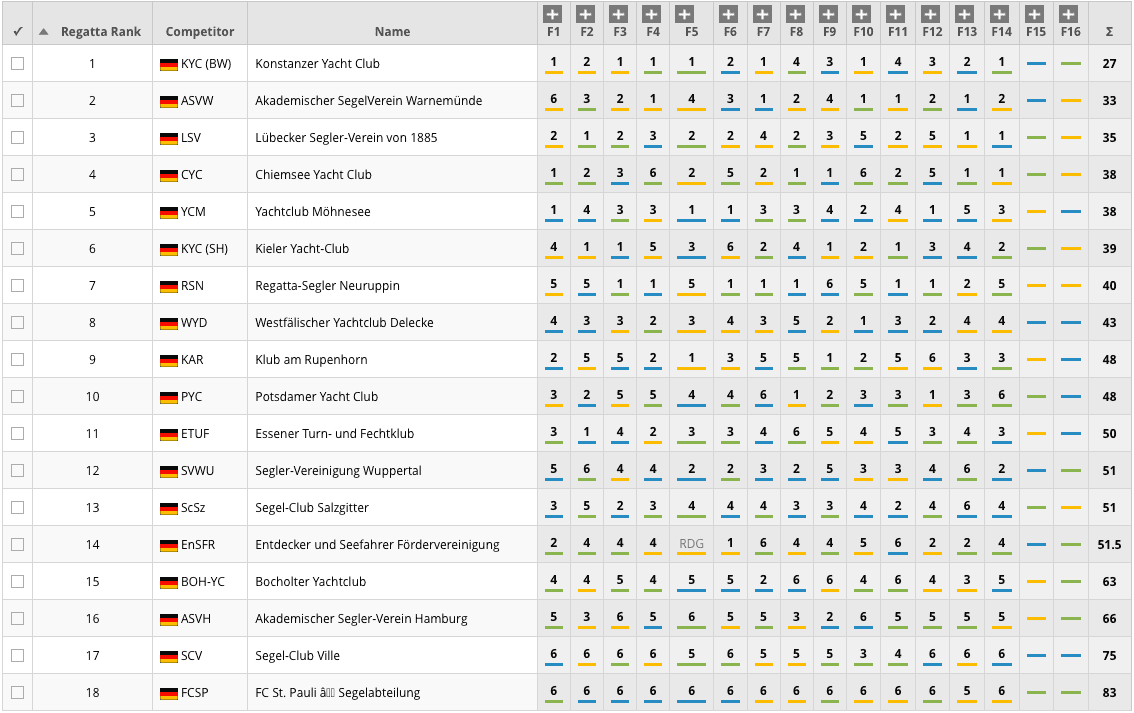
Task: Tick the checkbox for Potsdamer Yacht Club
Action: [17, 396]
